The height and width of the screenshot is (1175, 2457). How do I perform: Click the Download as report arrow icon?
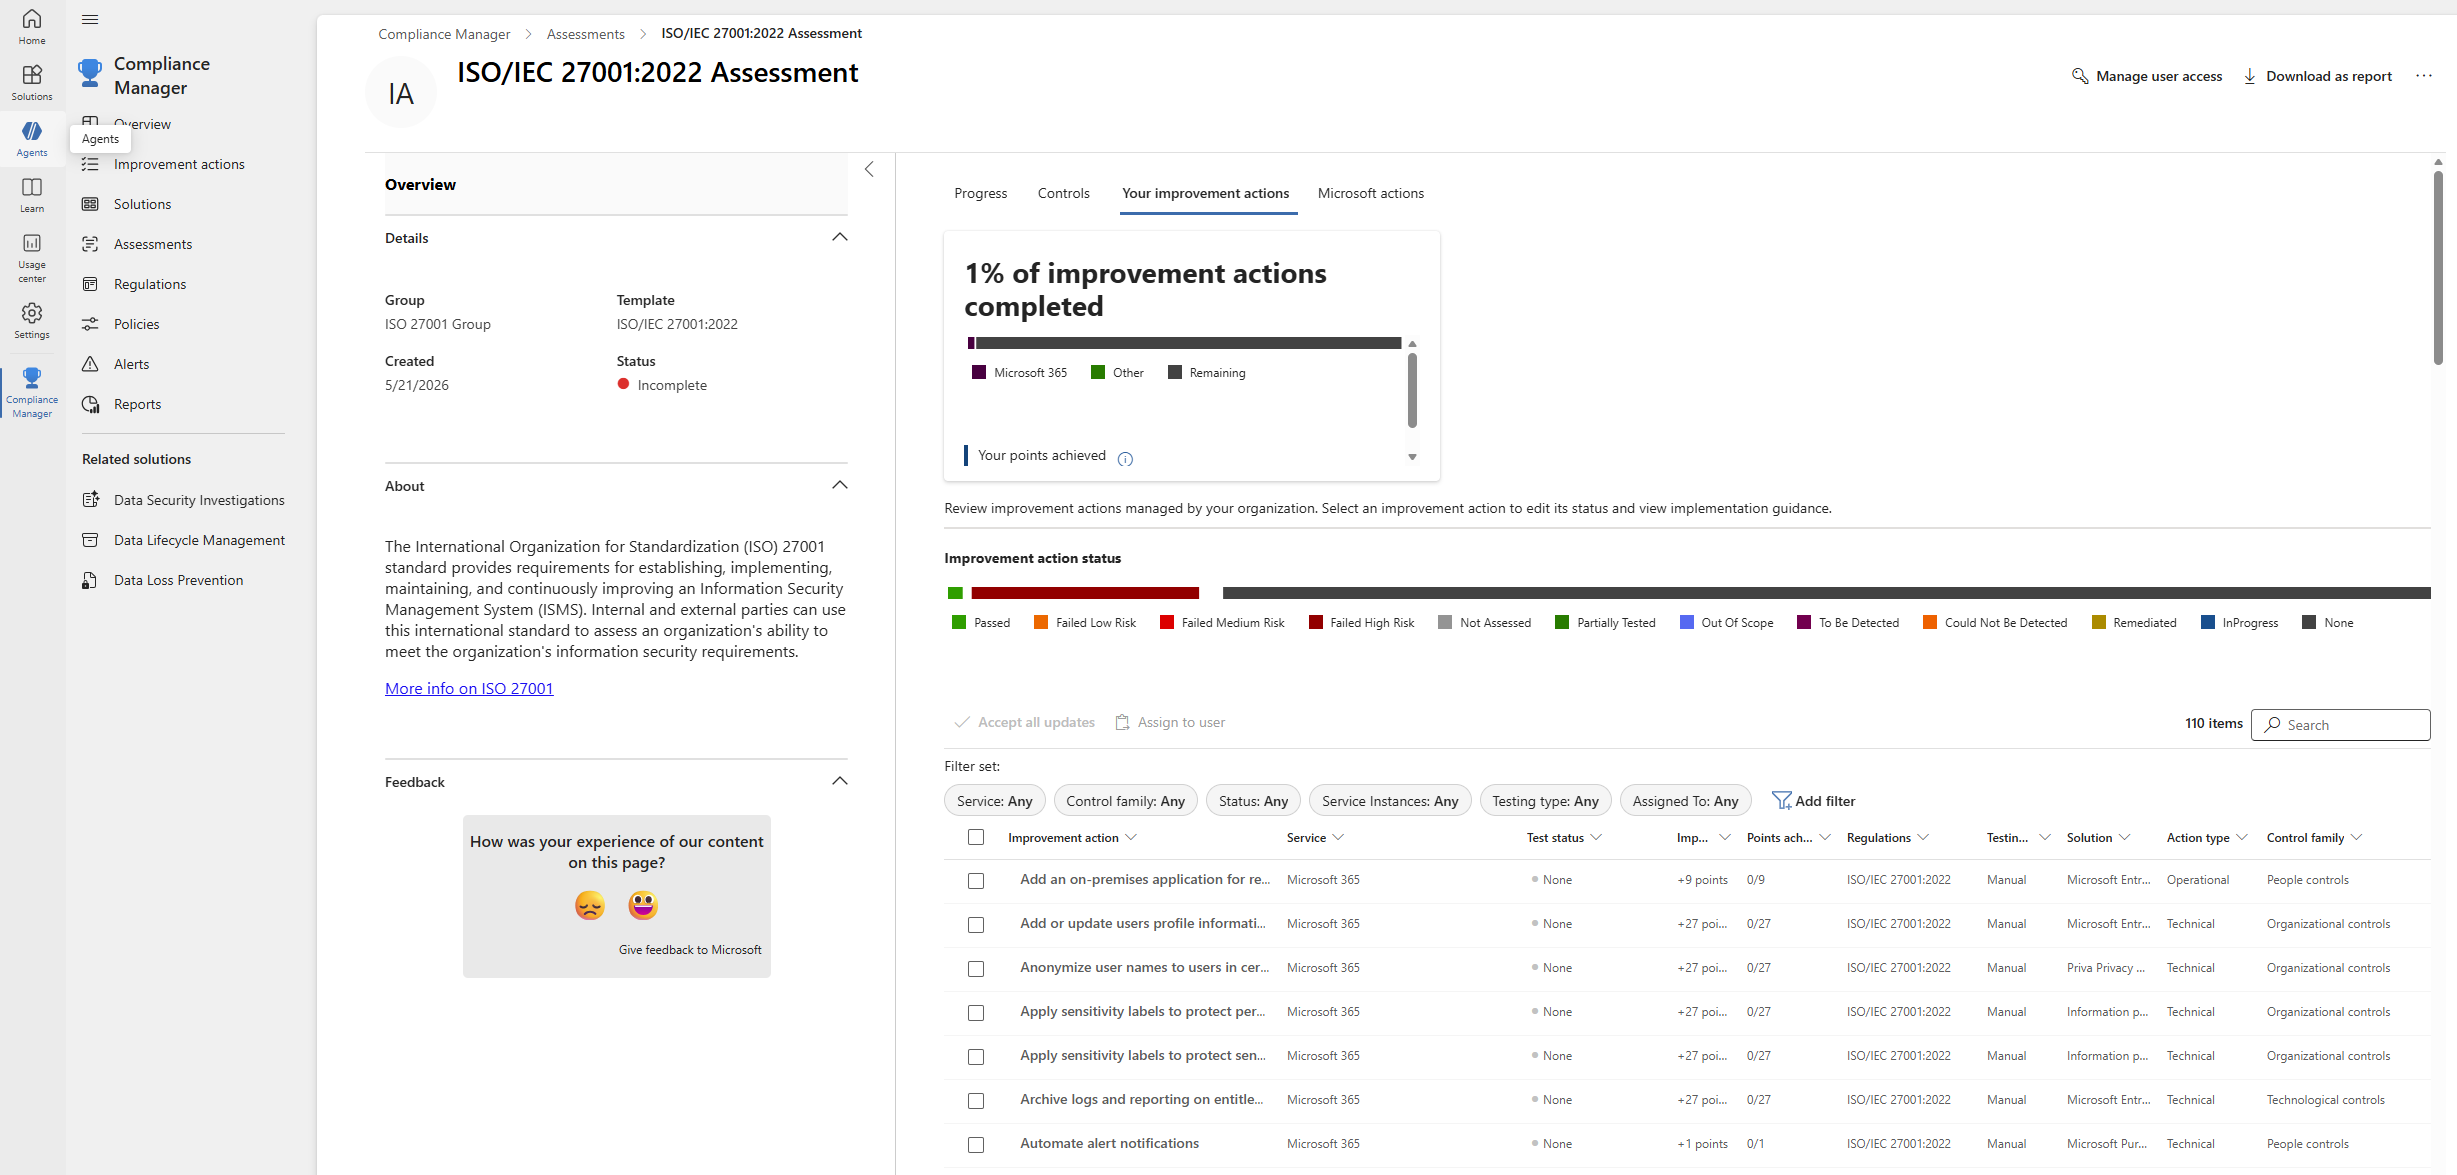coord(2250,76)
